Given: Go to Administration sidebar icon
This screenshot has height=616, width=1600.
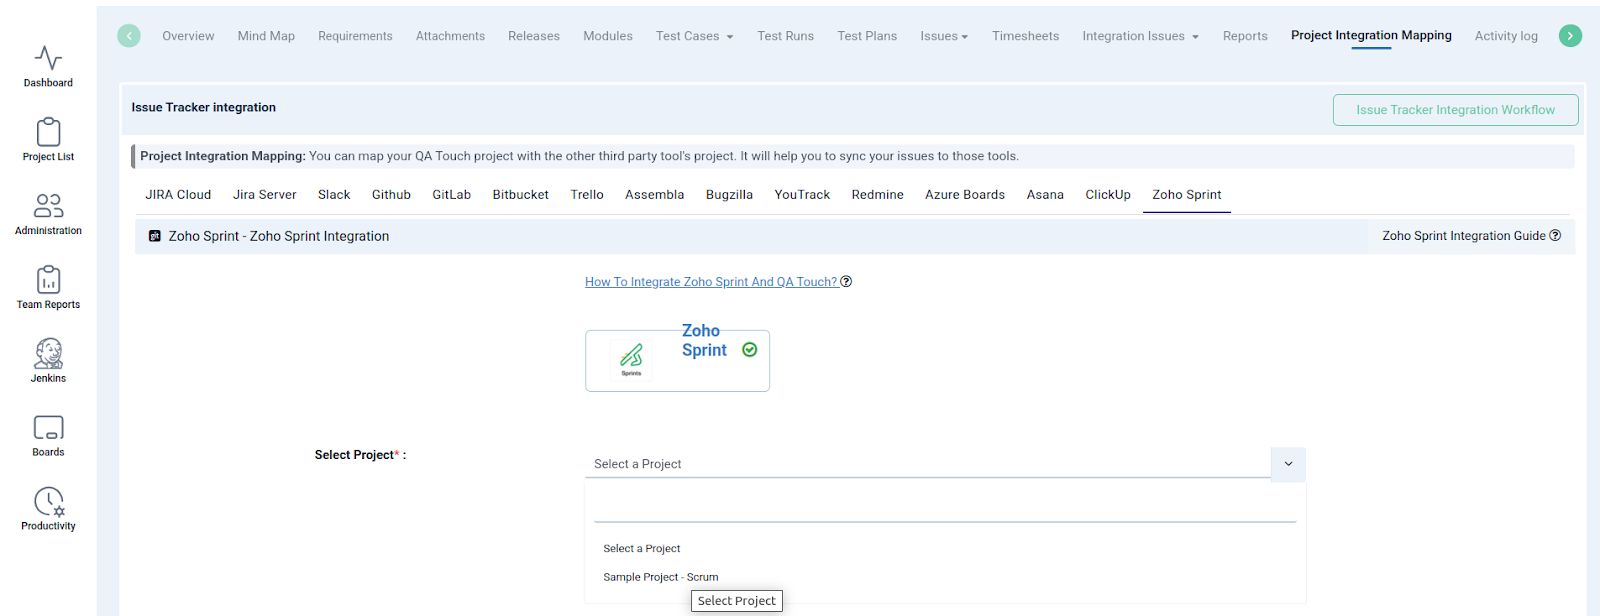Looking at the screenshot, I should coord(48,214).
